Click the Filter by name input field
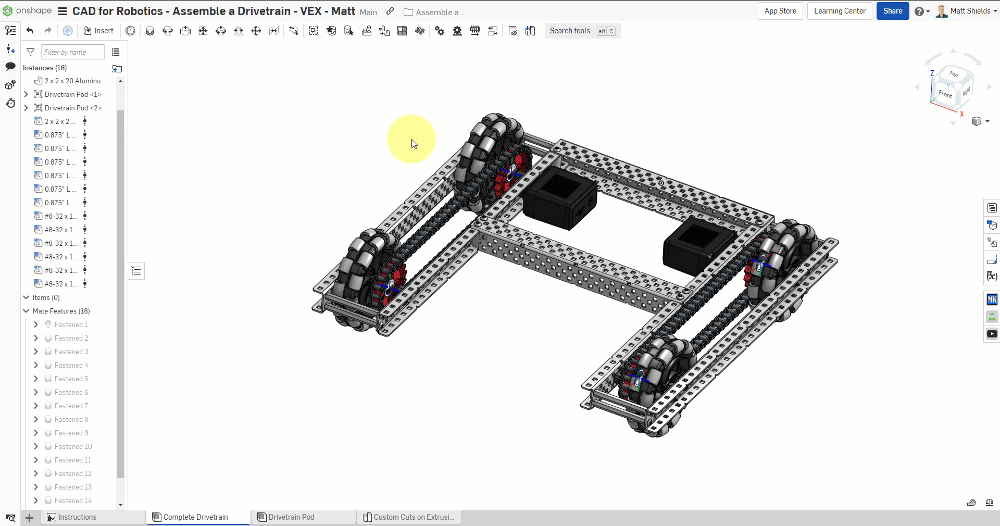 [72, 52]
